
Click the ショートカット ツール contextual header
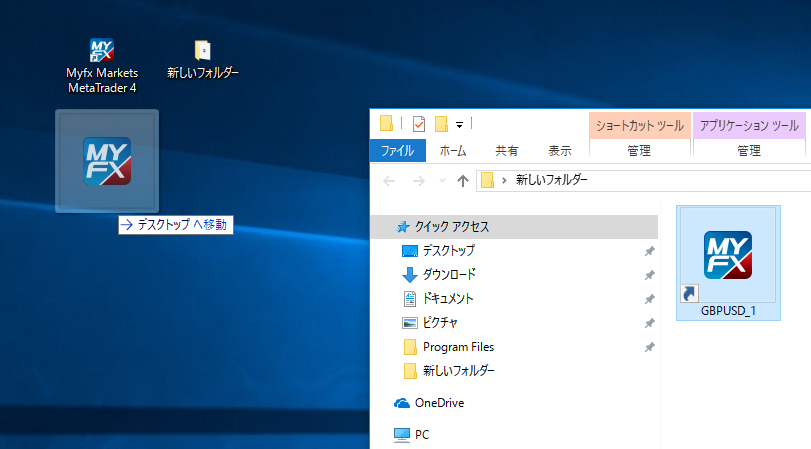[640, 126]
